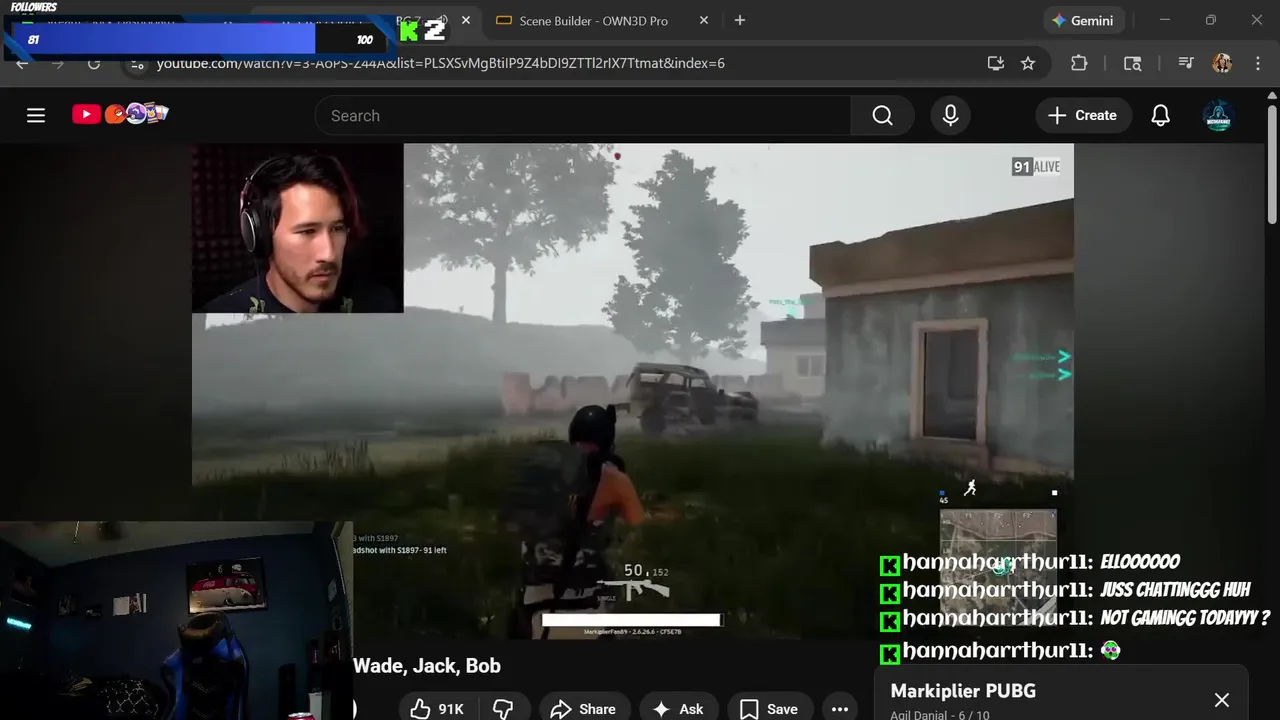This screenshot has height=720, width=1280.
Task: Dislike the video with the thumbs-down button
Action: (x=503, y=708)
